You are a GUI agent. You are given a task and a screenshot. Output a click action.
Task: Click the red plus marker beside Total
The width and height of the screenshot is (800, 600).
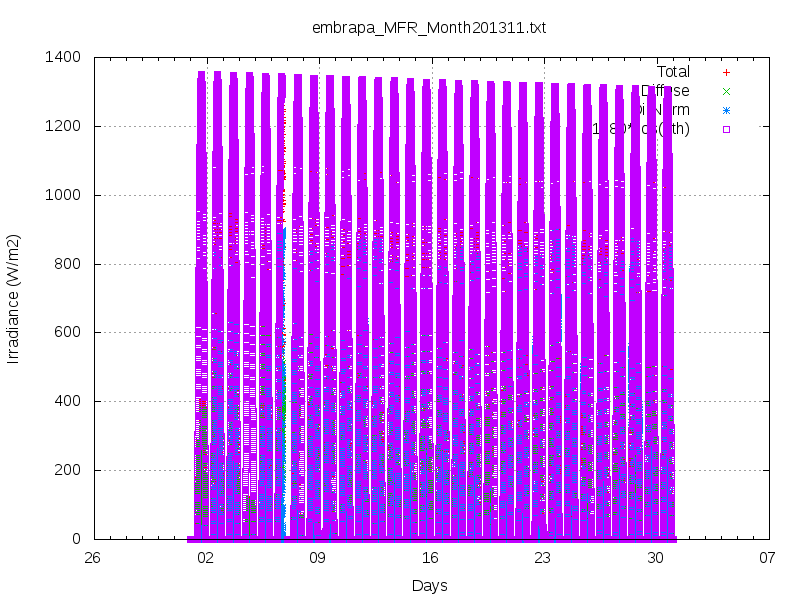pos(726,72)
